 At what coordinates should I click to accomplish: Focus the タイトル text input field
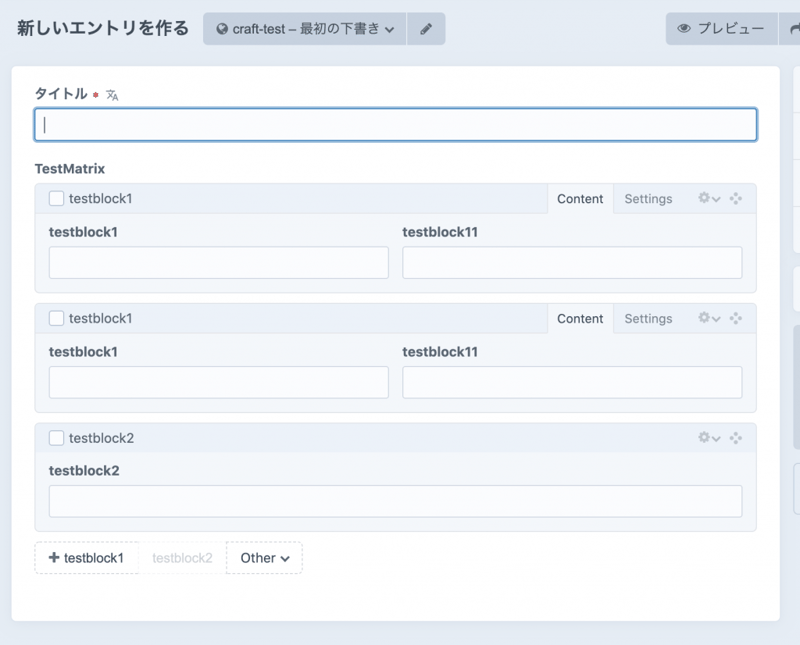395,125
